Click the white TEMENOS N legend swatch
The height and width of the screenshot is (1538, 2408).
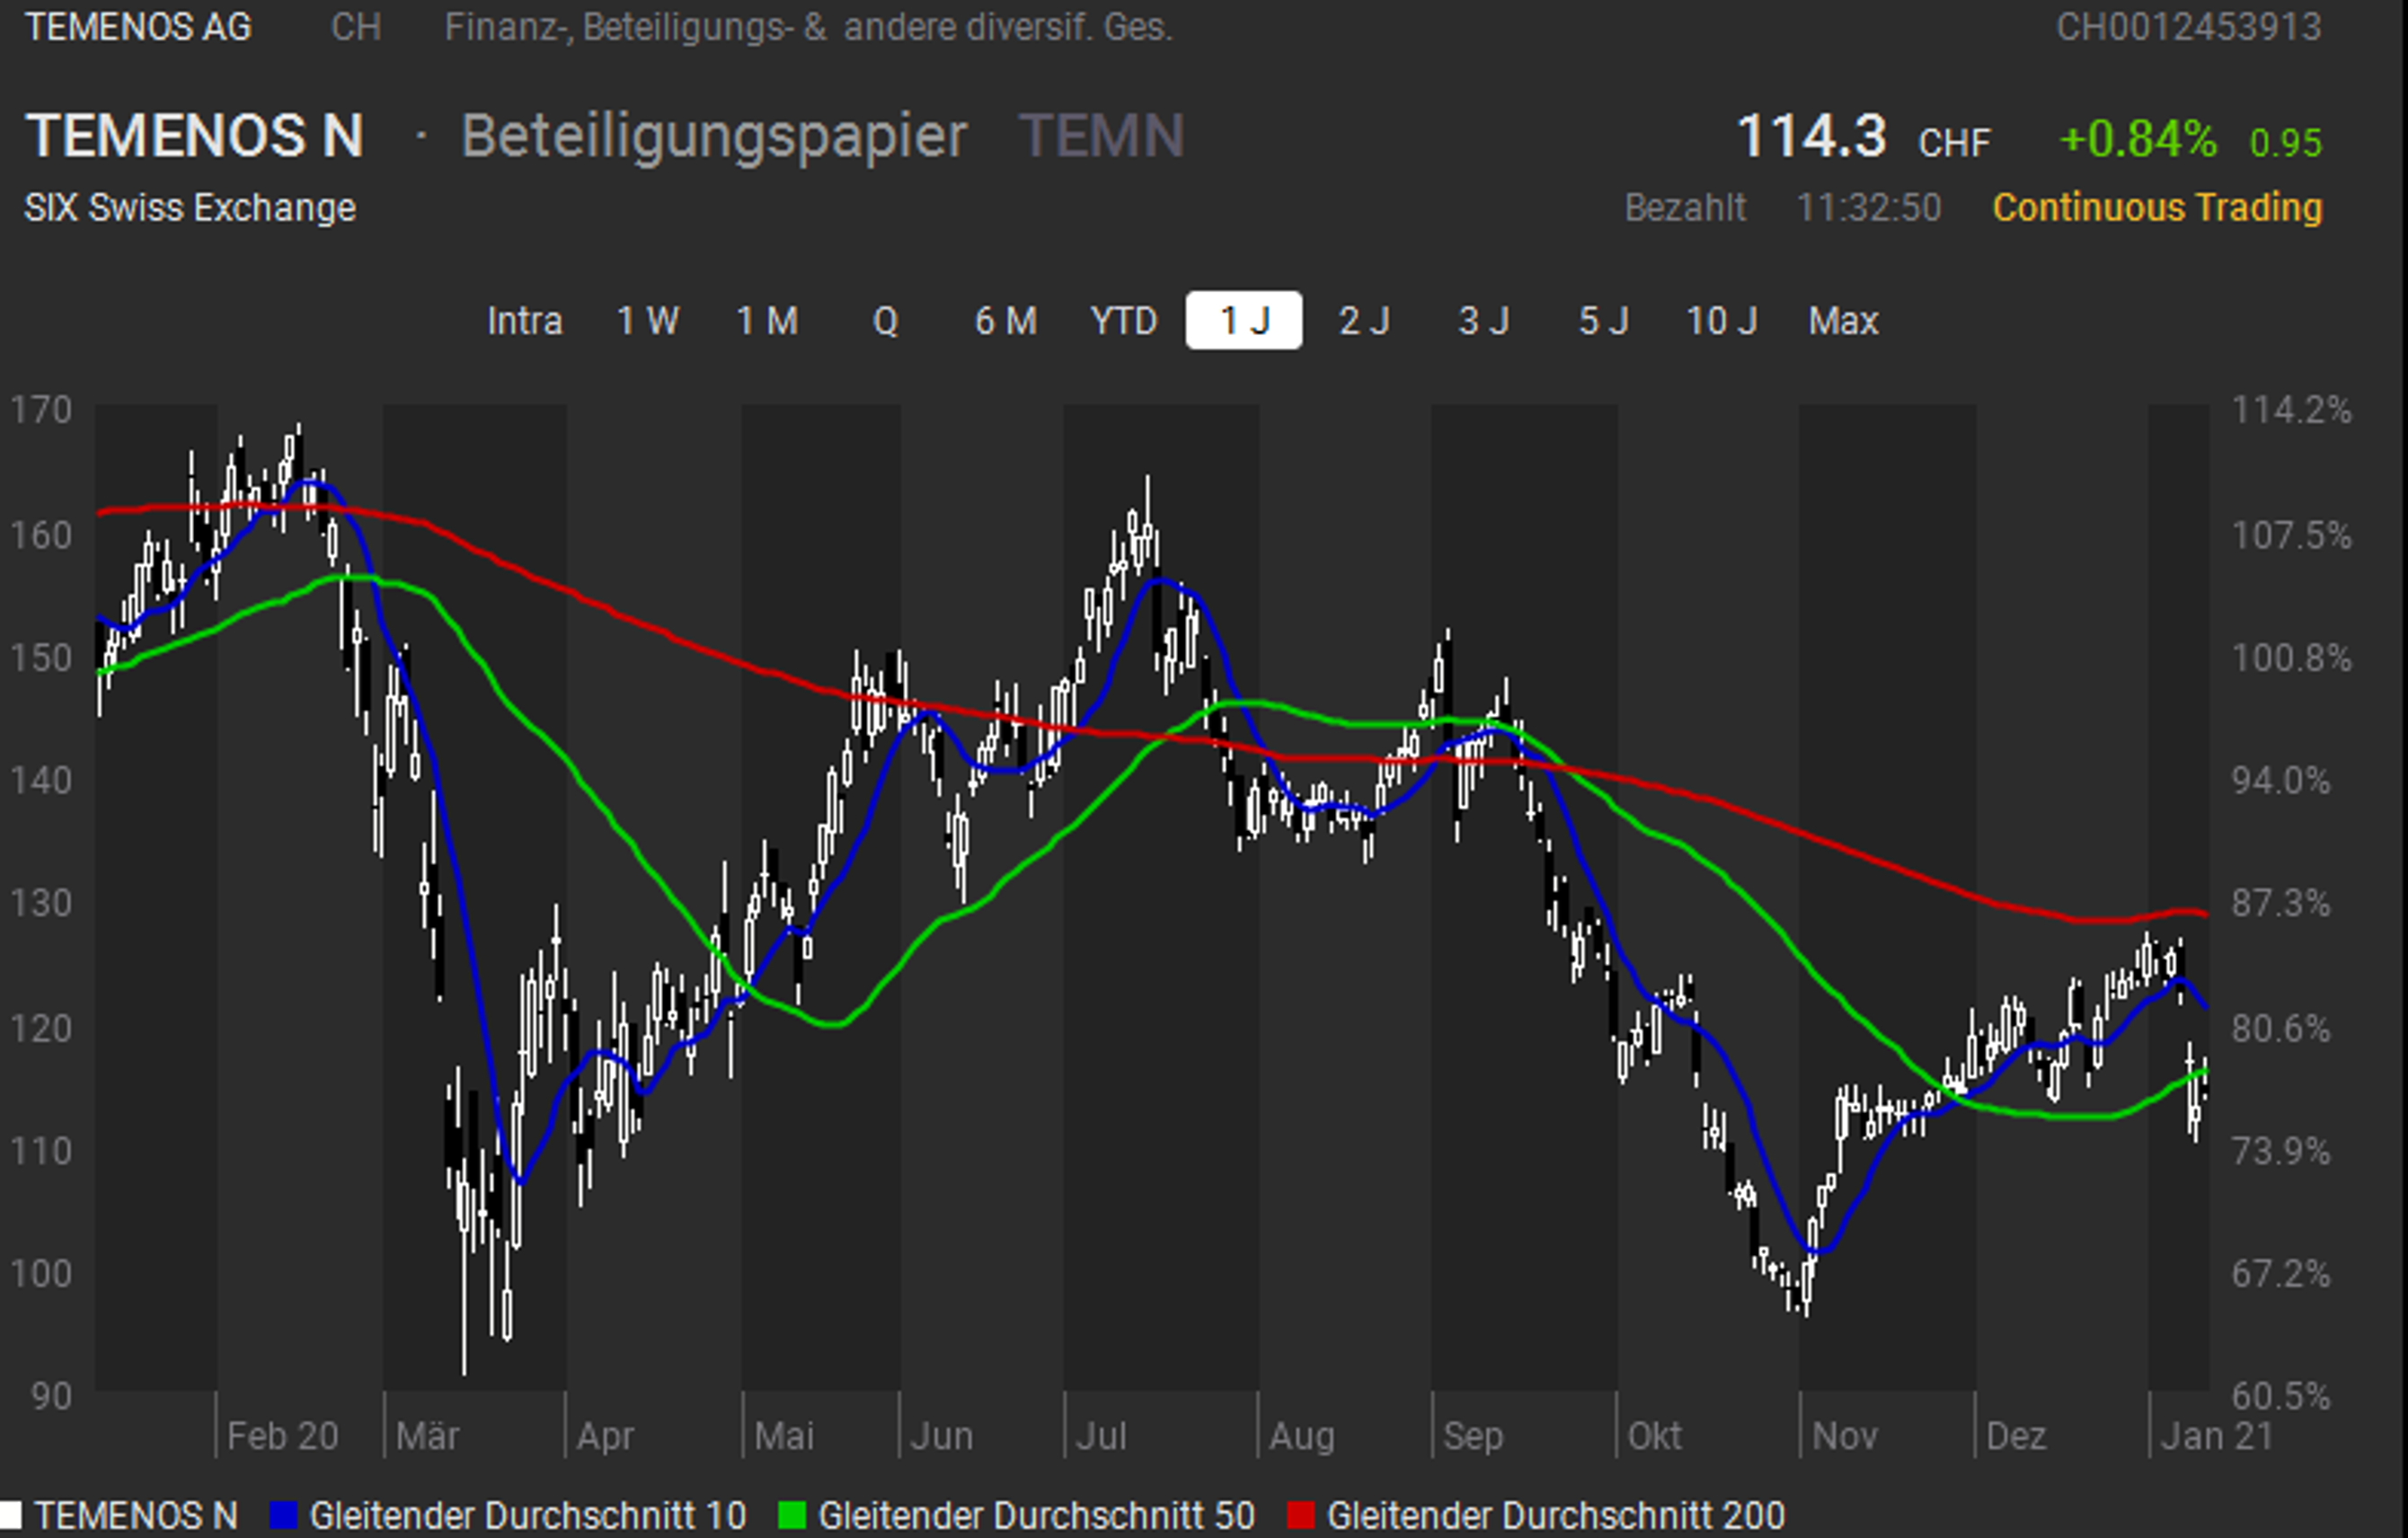(11, 1515)
